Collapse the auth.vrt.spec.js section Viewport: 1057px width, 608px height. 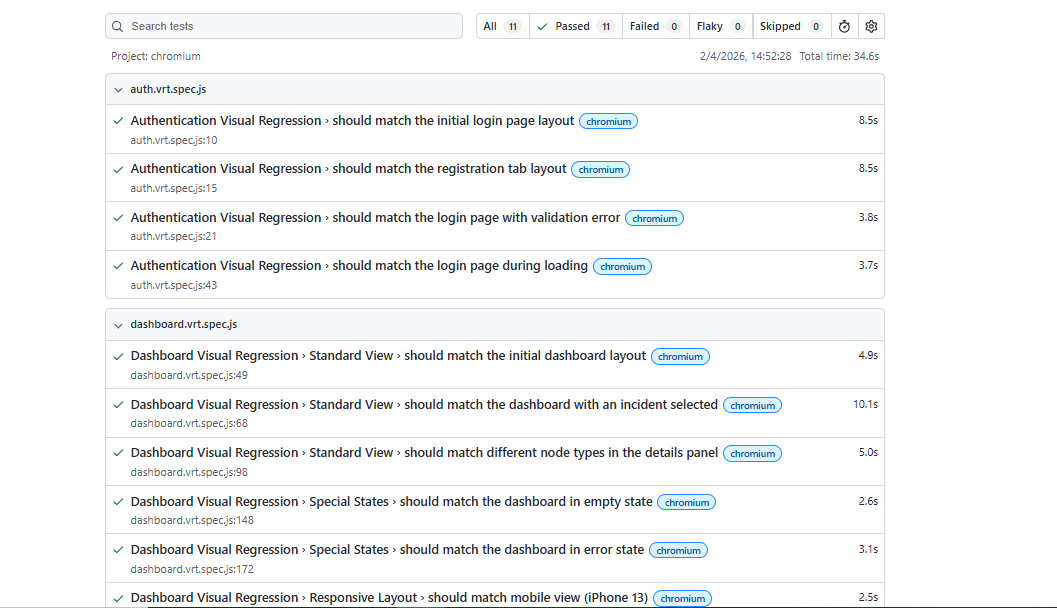click(x=117, y=89)
